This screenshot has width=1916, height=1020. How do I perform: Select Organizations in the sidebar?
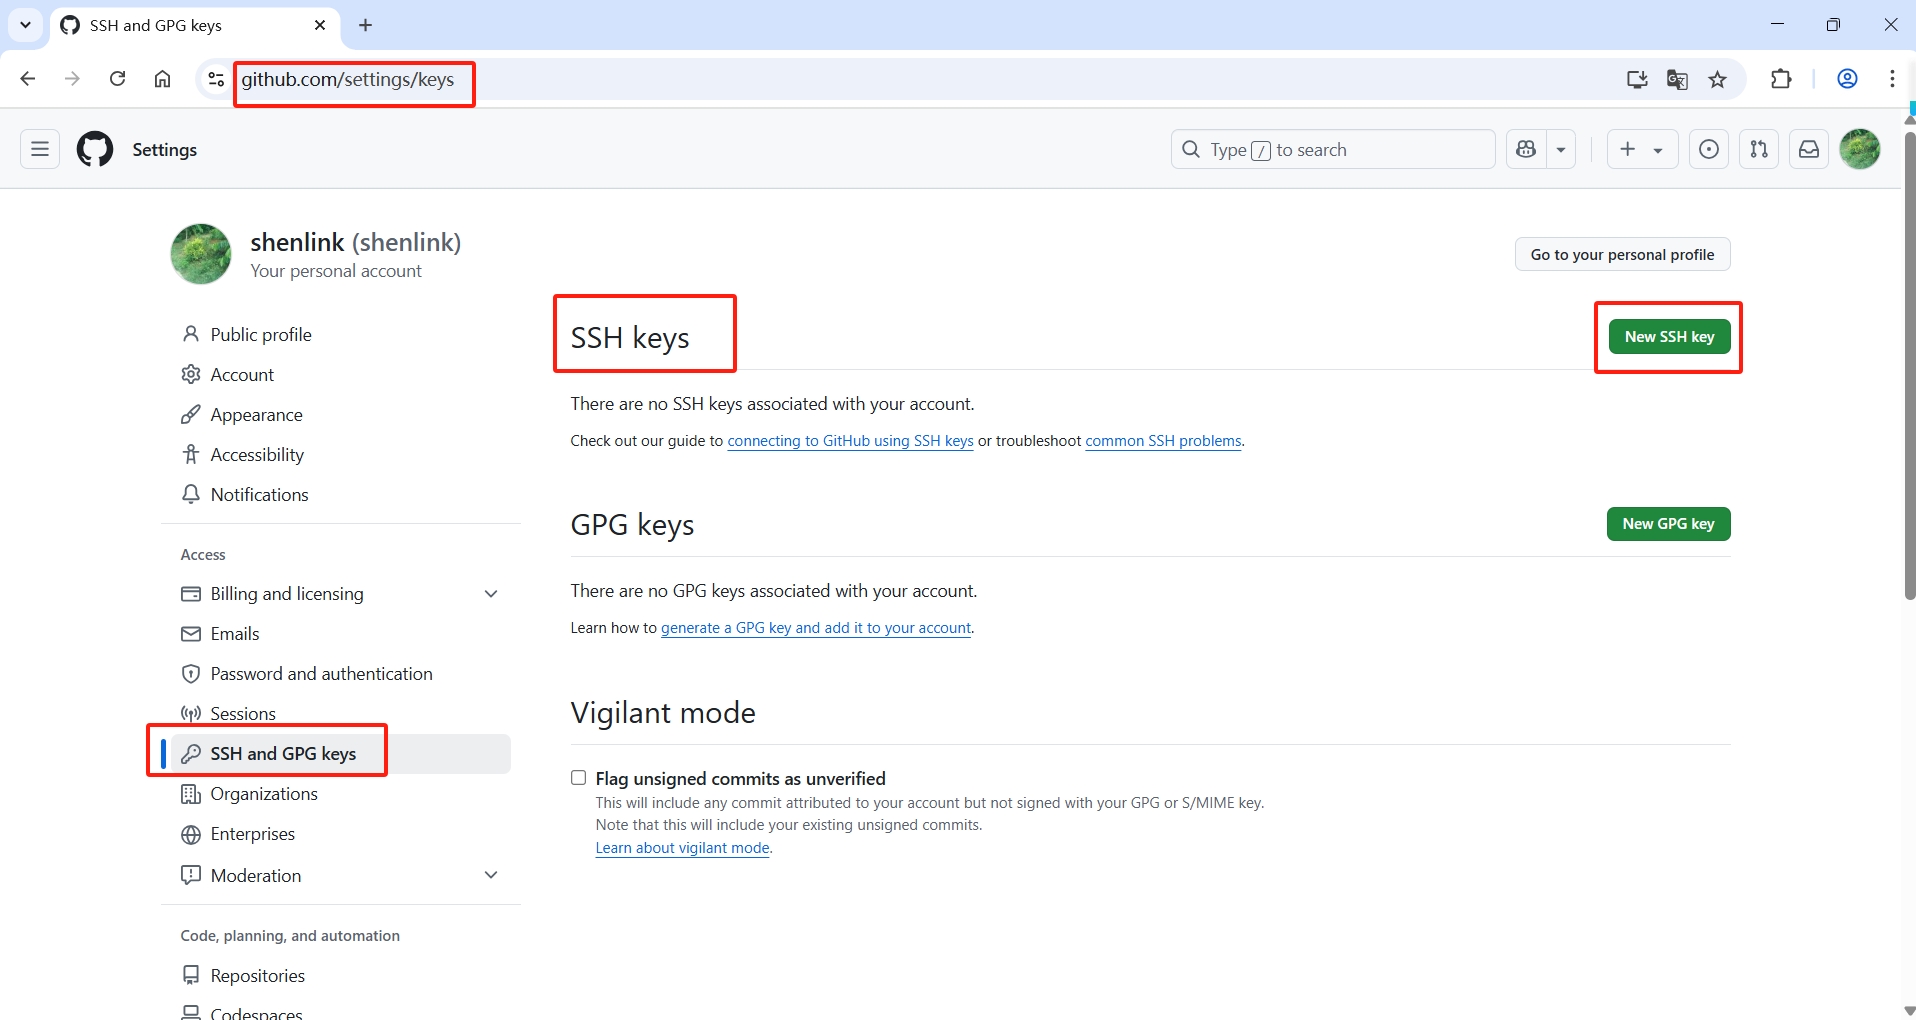263,793
